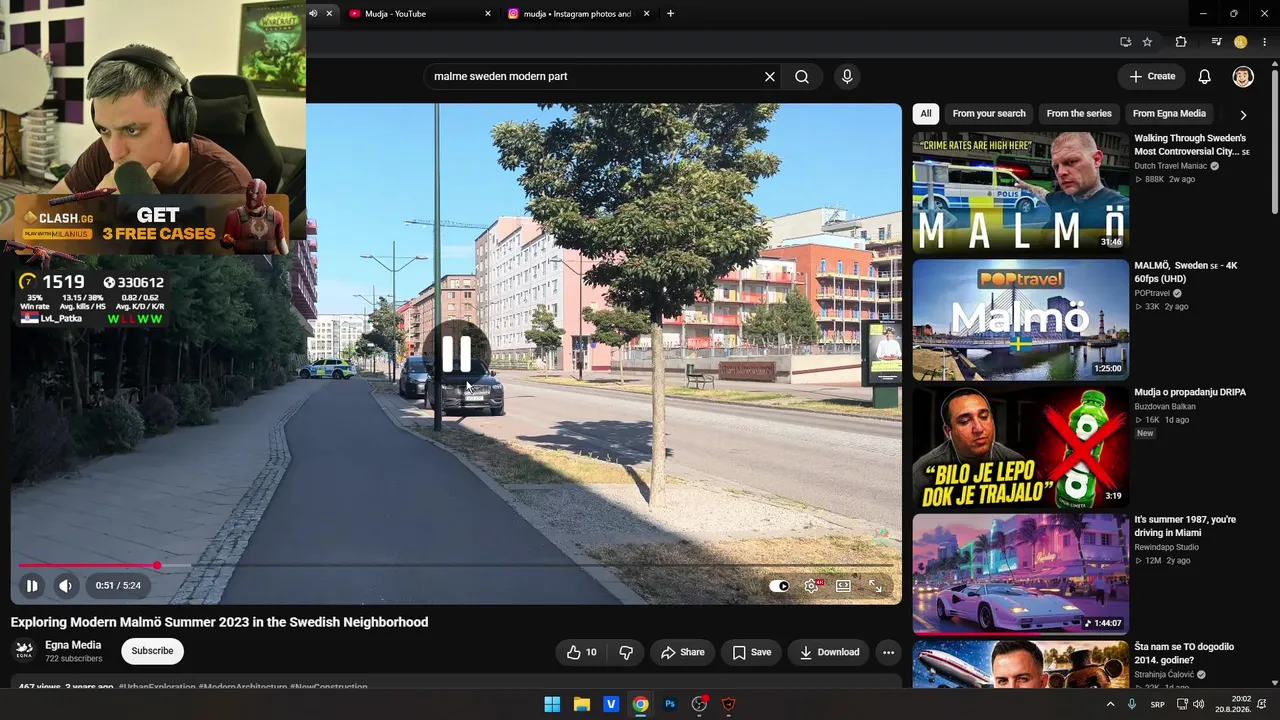Open the Egna Media channel avatar
The width and height of the screenshot is (1280, 720).
24,651
